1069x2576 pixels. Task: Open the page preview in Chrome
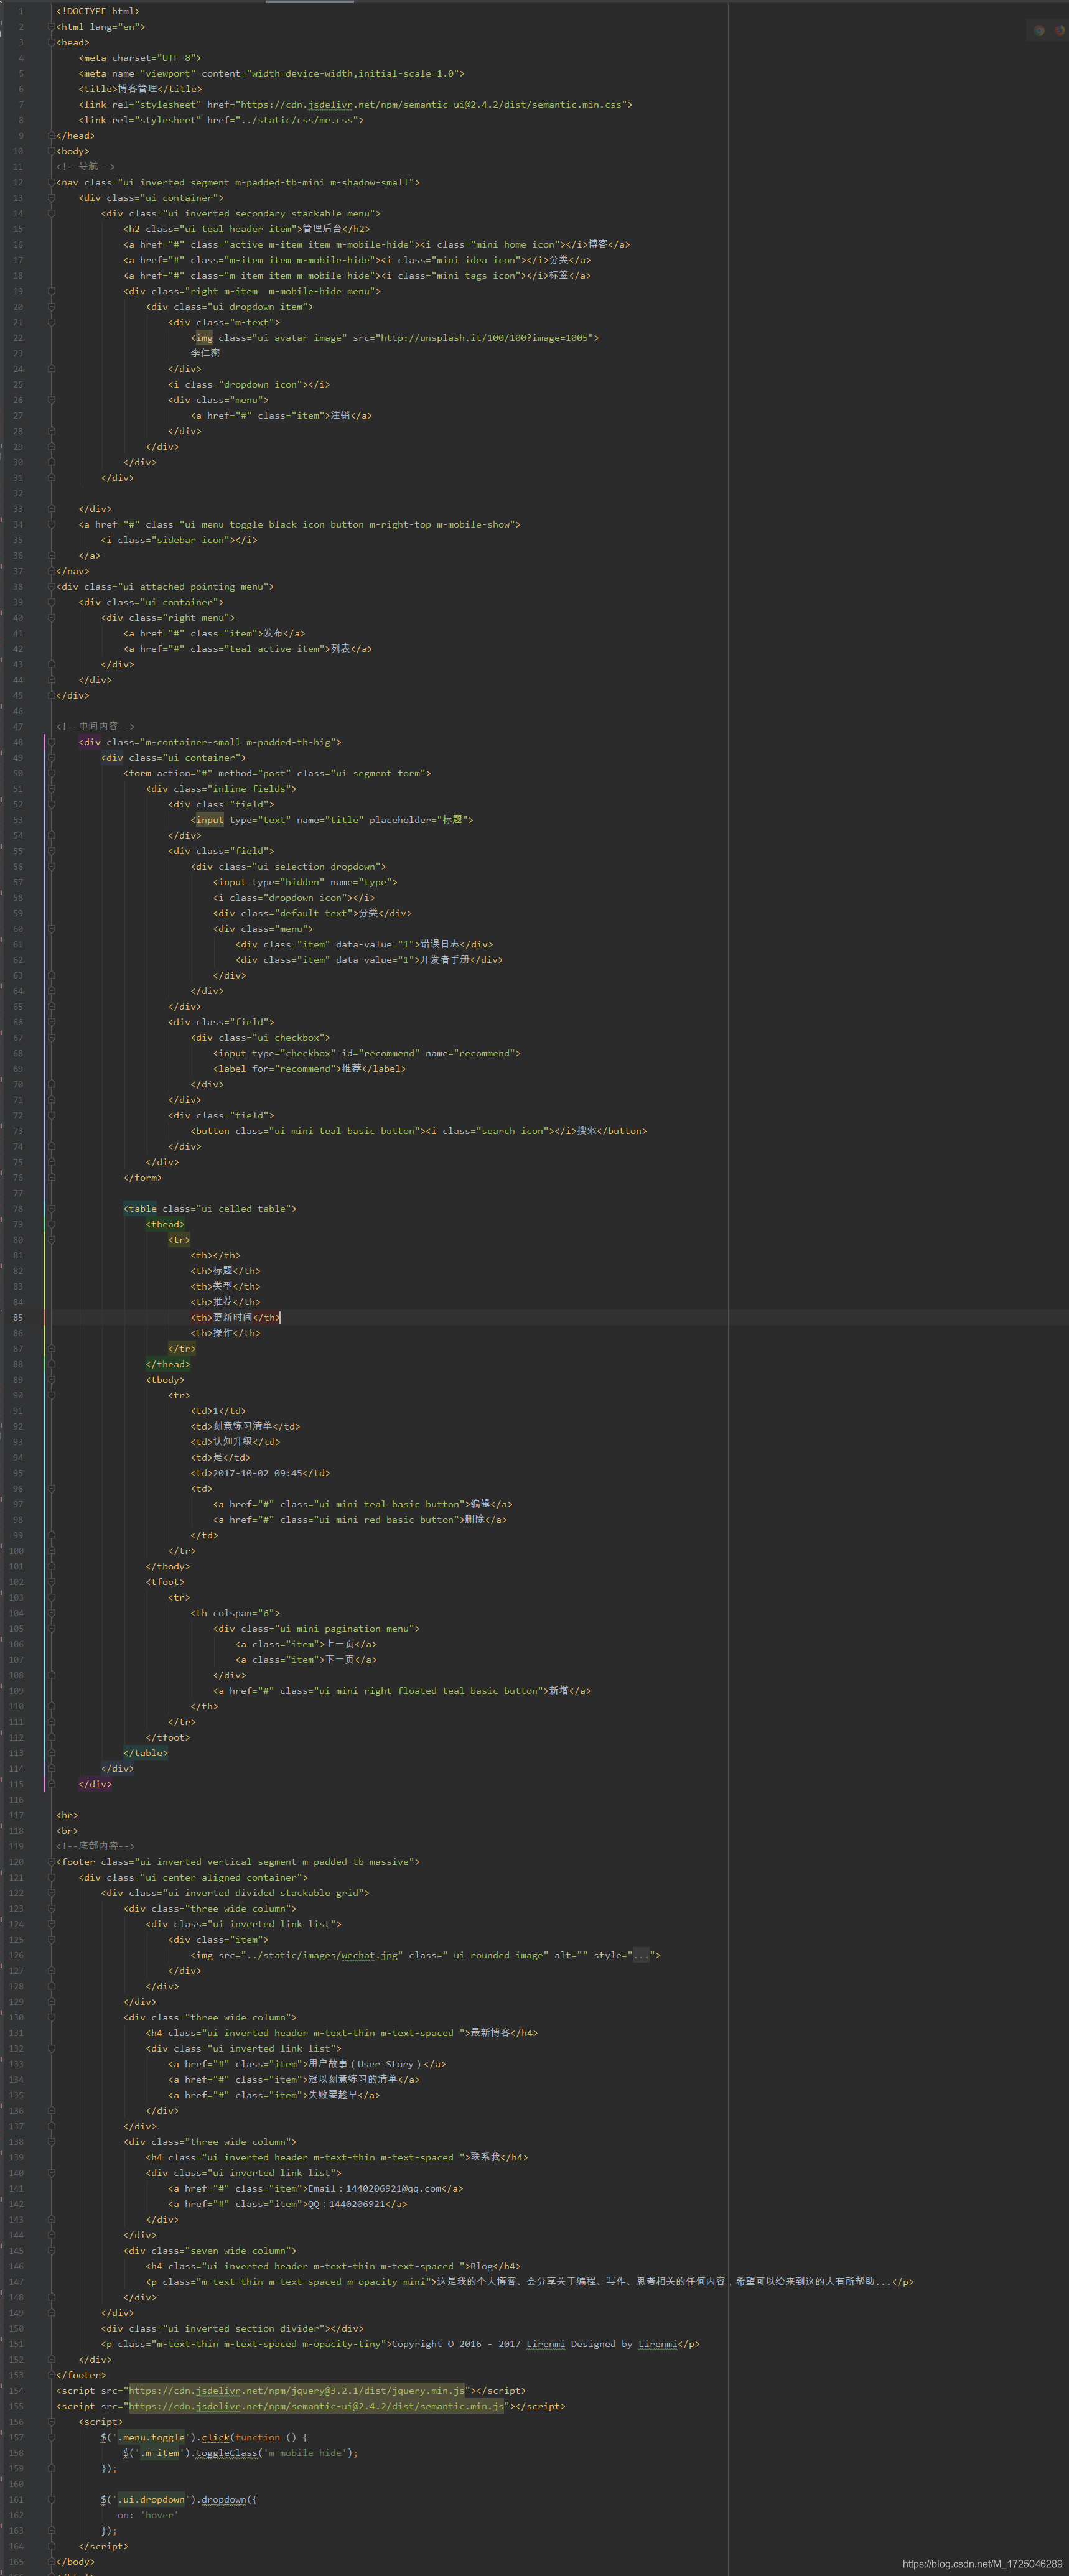pos(1039,31)
